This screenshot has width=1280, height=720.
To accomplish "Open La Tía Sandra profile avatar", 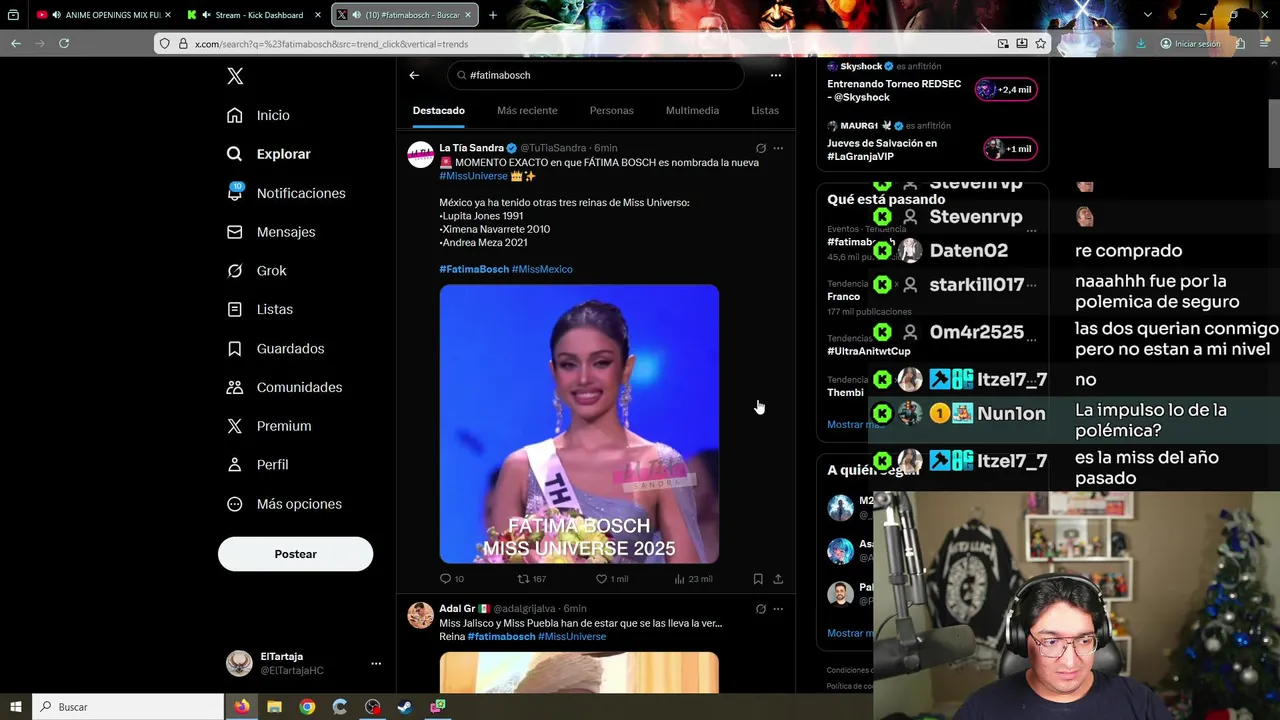I will point(420,154).
